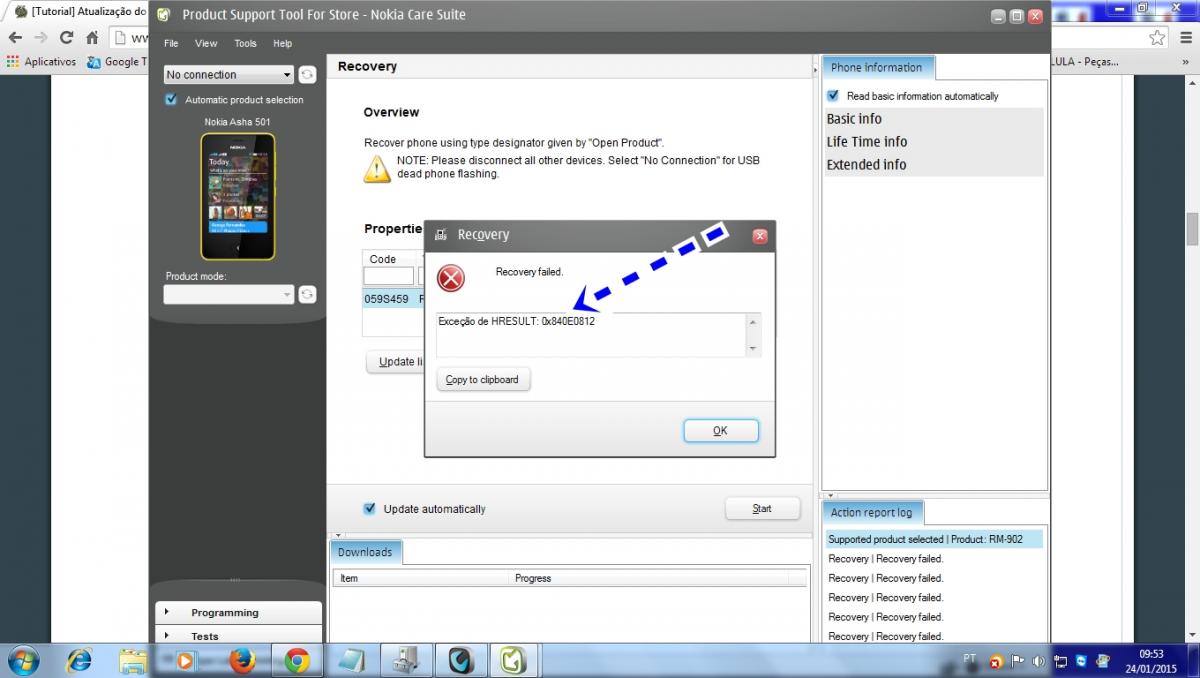The height and width of the screenshot is (678, 1200).
Task: Refresh the connection list icon
Action: click(x=307, y=74)
